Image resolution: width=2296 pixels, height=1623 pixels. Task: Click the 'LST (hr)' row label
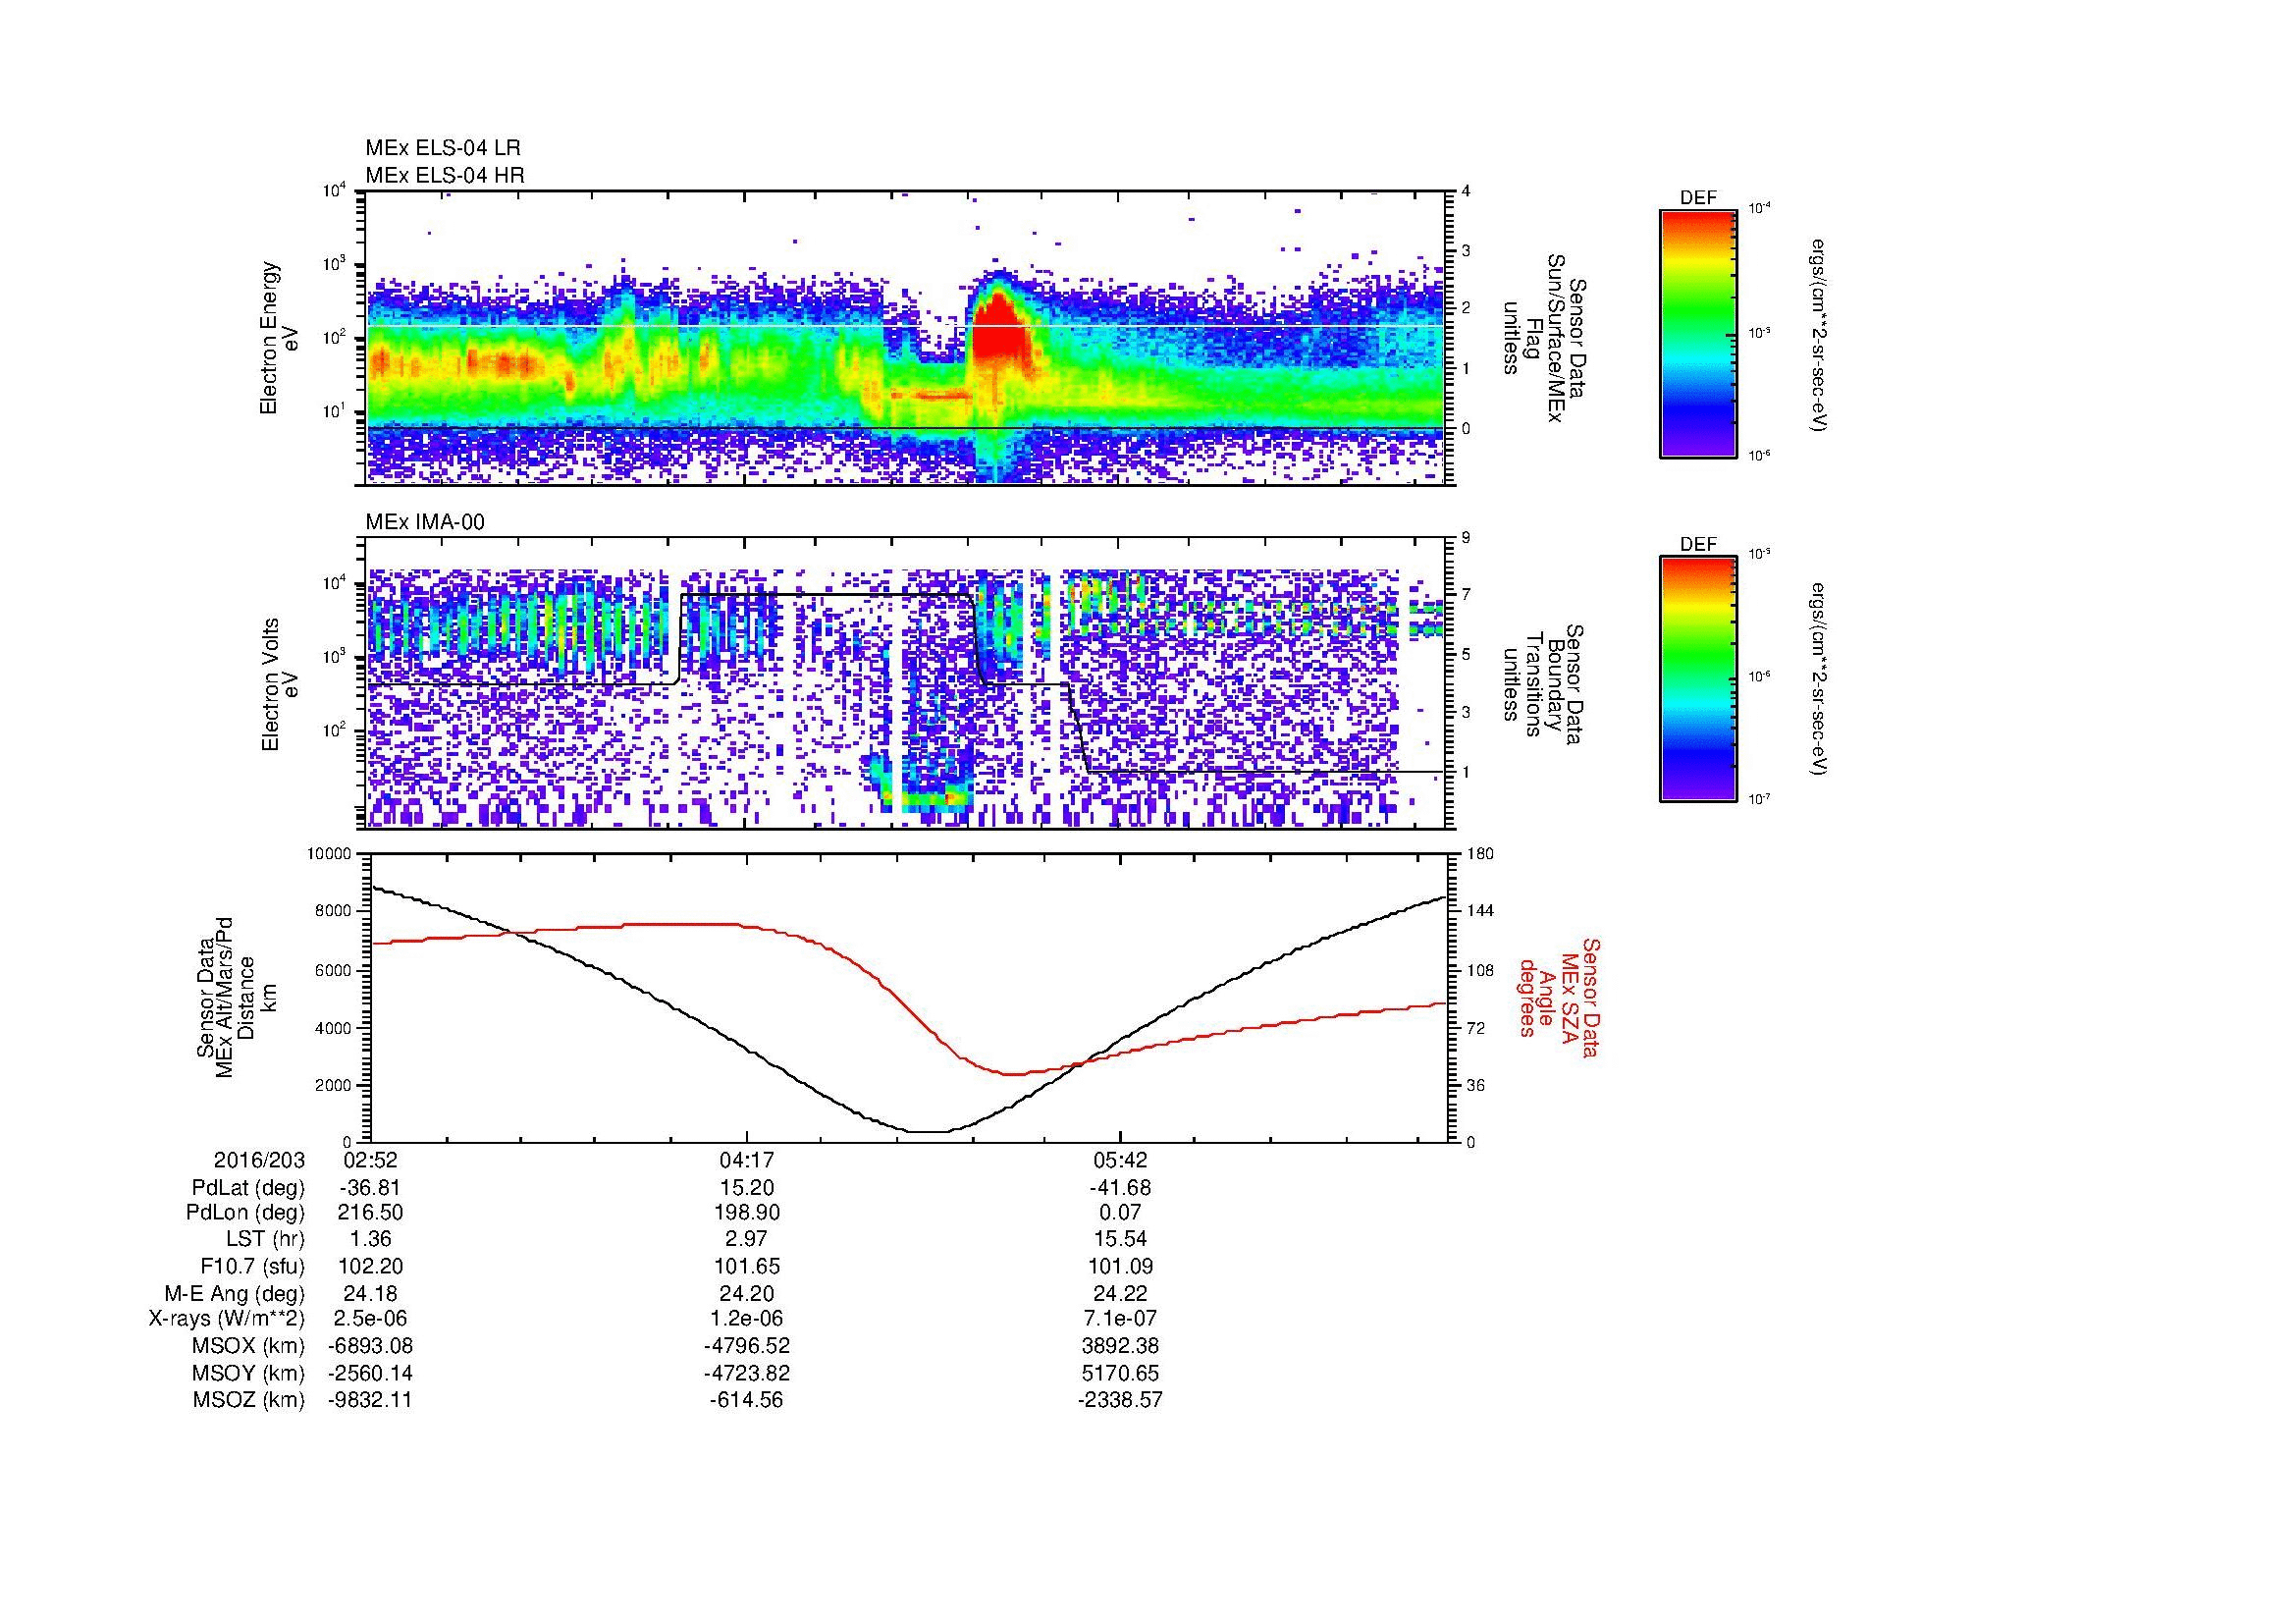click(264, 1240)
